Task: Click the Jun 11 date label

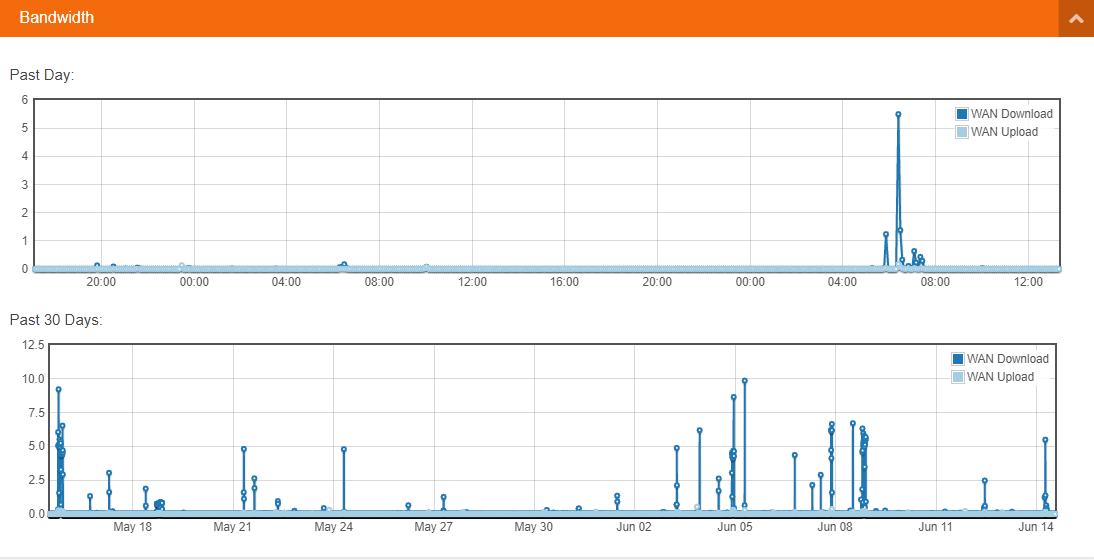Action: (936, 527)
